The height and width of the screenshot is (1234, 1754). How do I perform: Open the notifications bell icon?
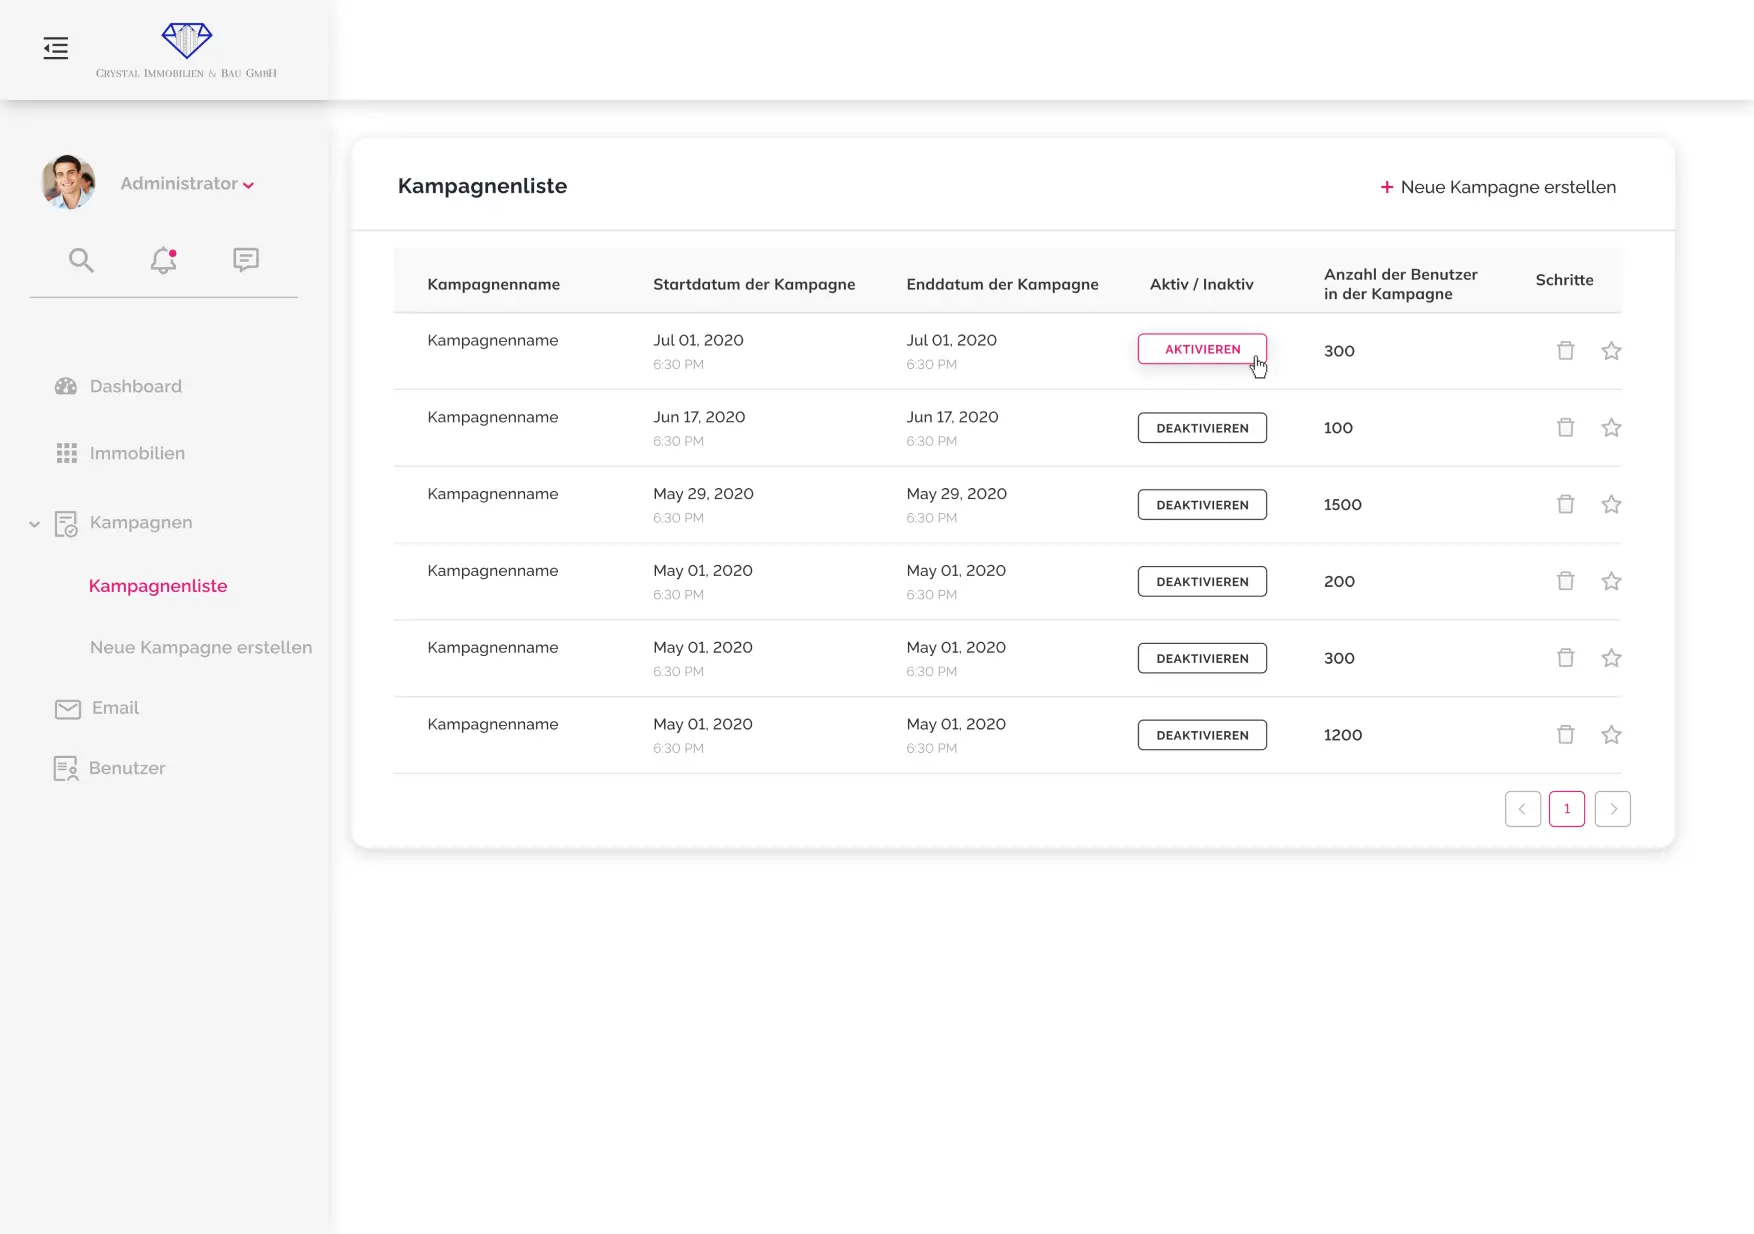[x=163, y=261]
